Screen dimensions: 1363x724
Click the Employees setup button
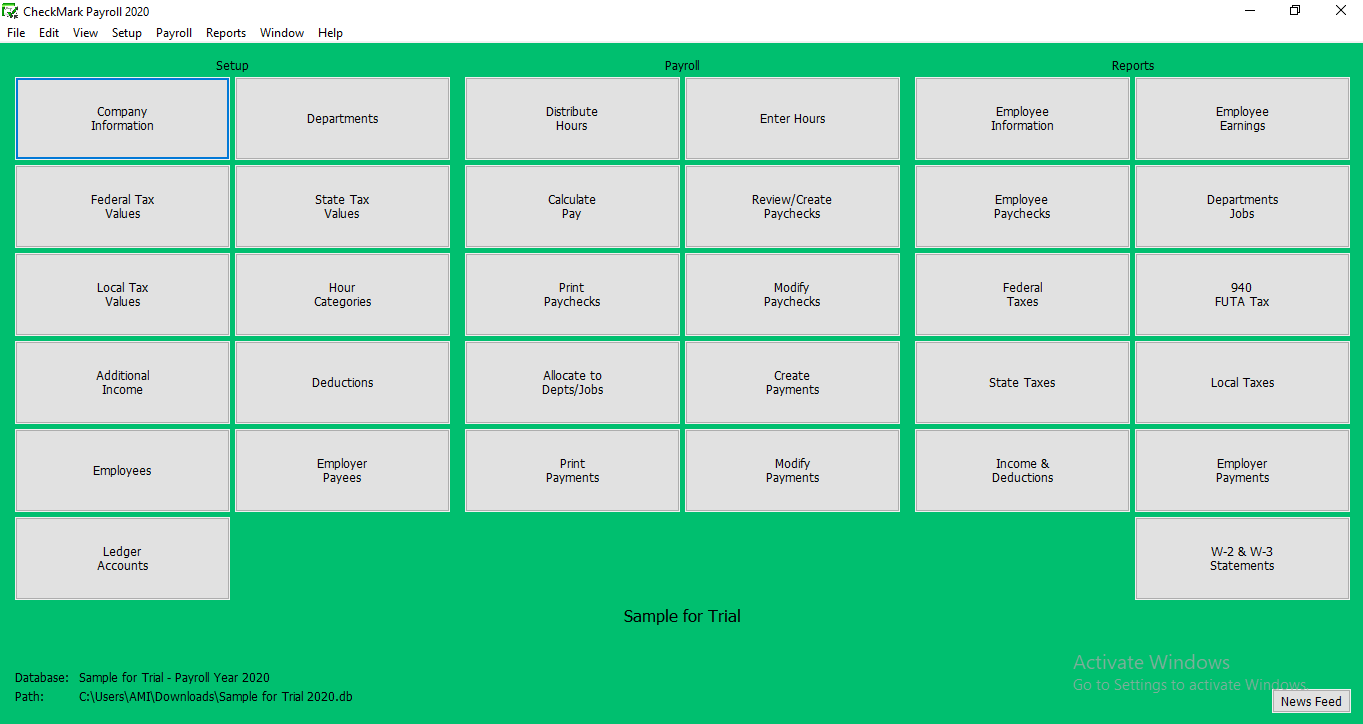pos(122,471)
